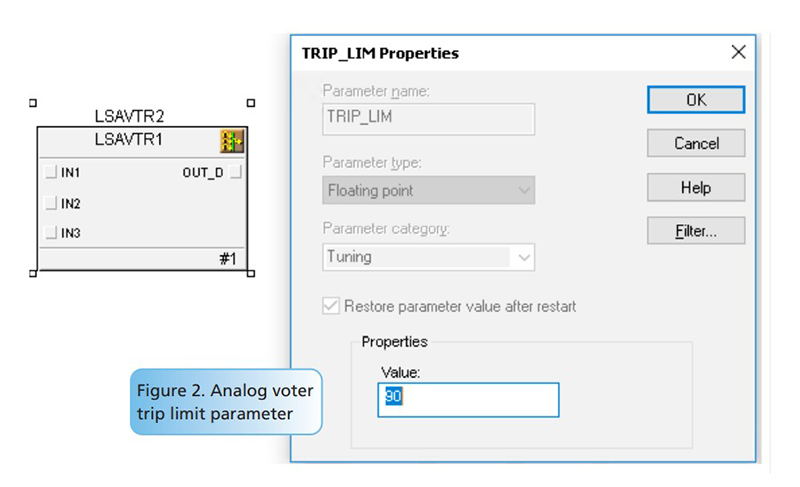
Task: Click the LSAVTR1 function block icon
Action: click(x=233, y=141)
